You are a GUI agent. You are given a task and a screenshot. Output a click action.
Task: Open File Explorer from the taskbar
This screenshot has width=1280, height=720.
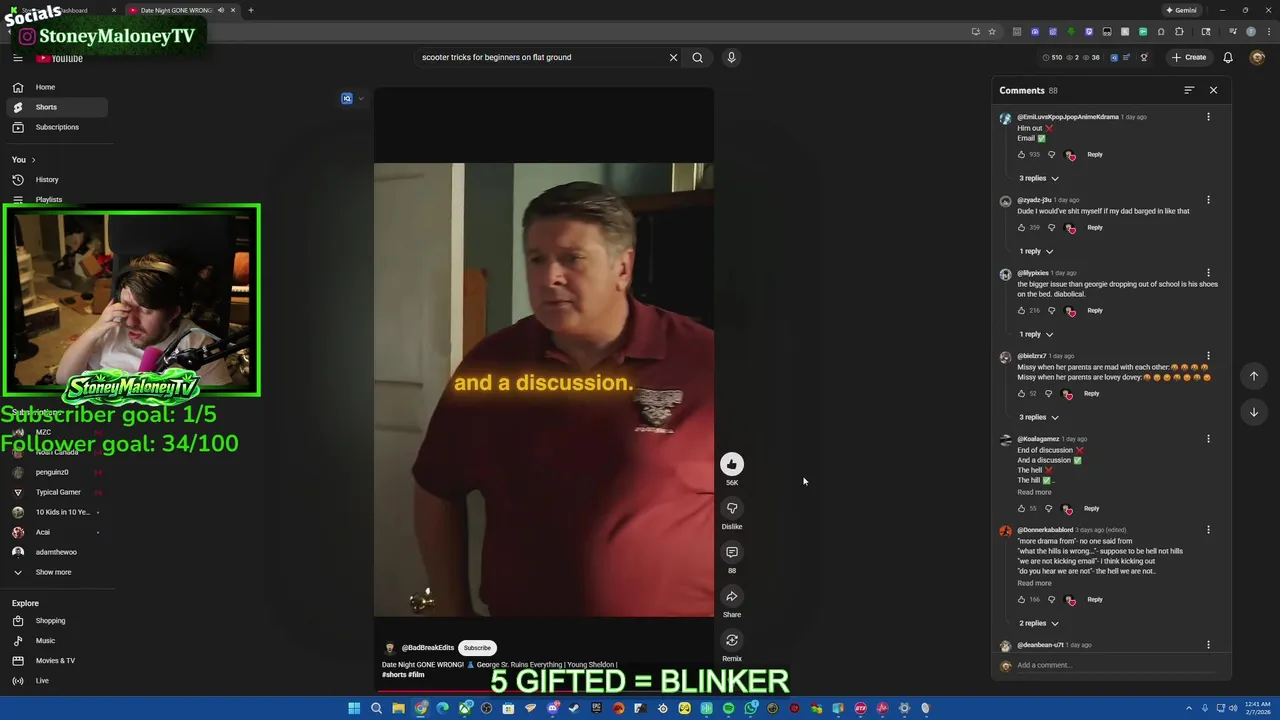click(398, 708)
